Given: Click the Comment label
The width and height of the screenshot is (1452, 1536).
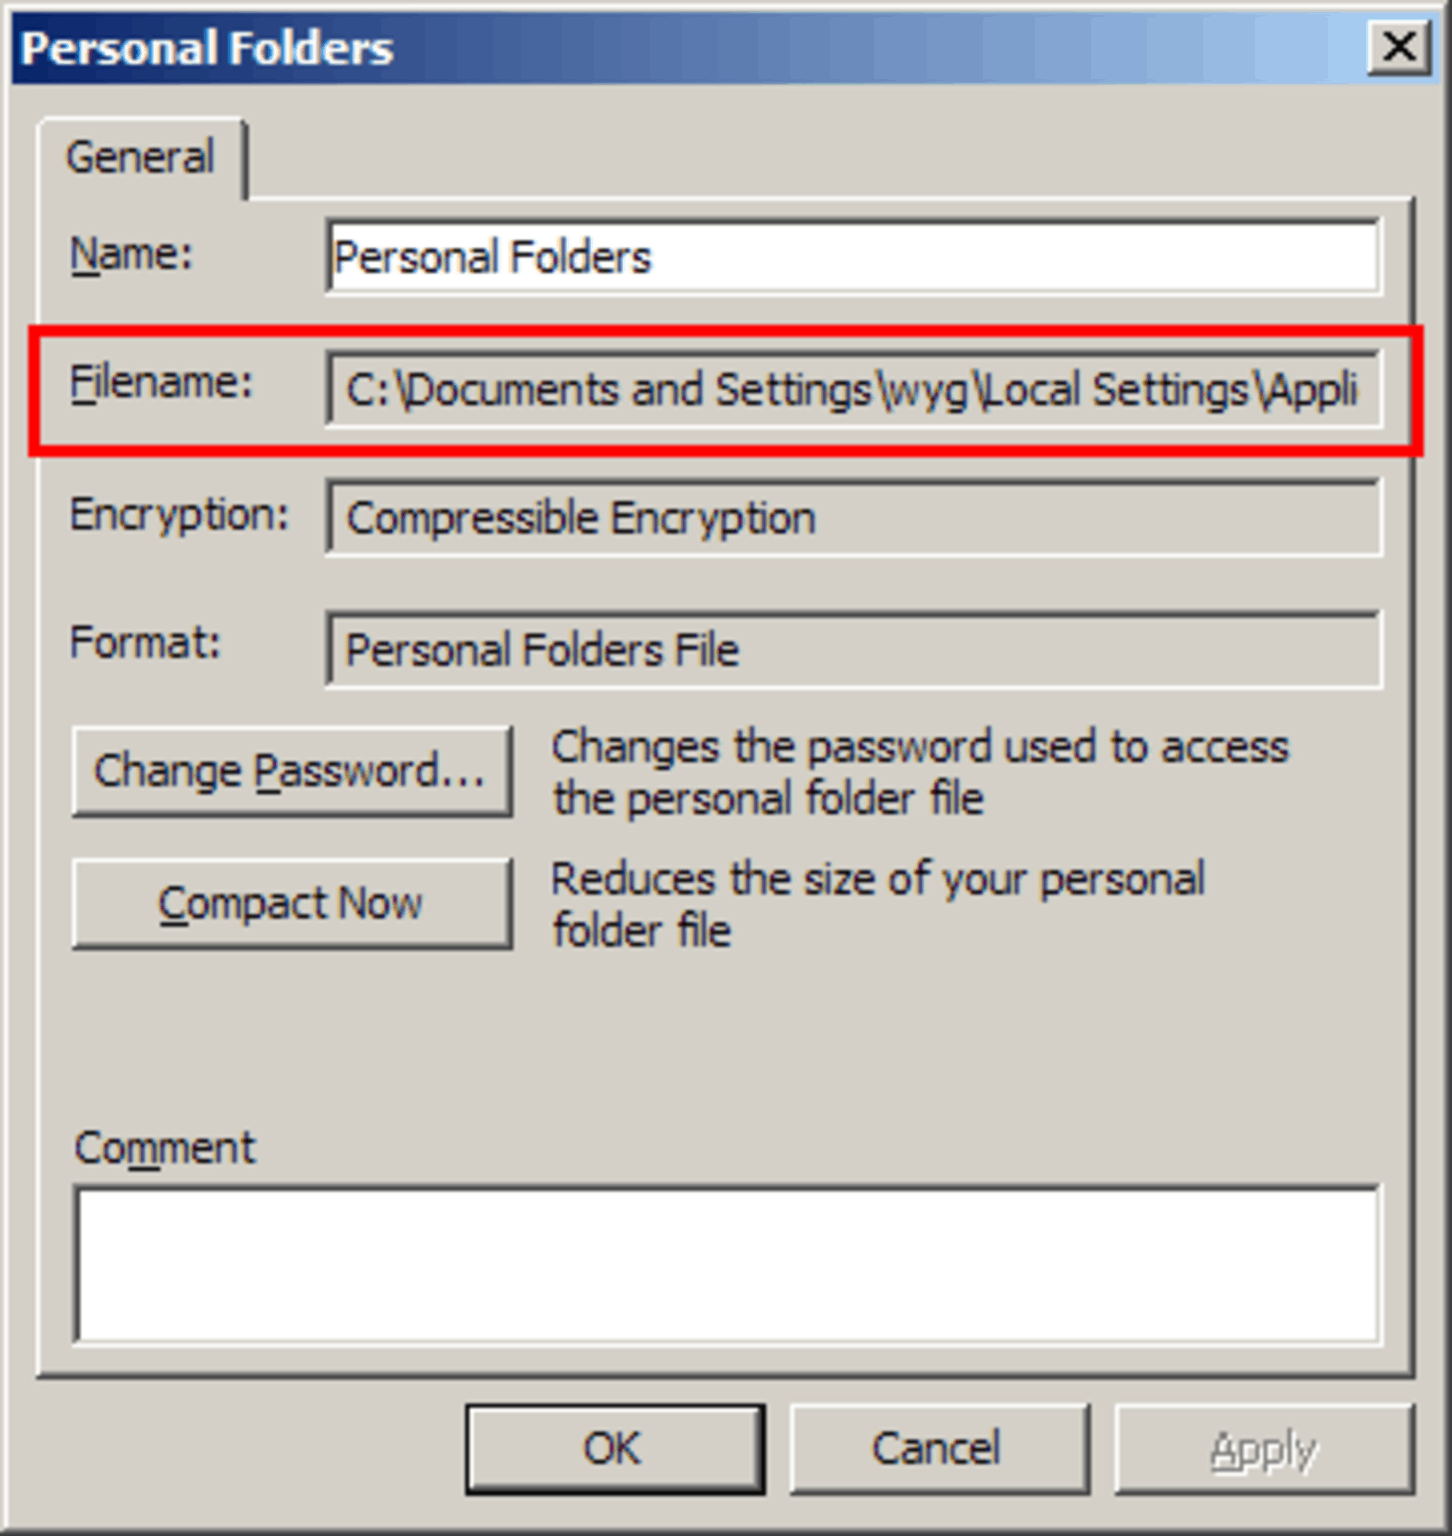Looking at the screenshot, I should (165, 1148).
